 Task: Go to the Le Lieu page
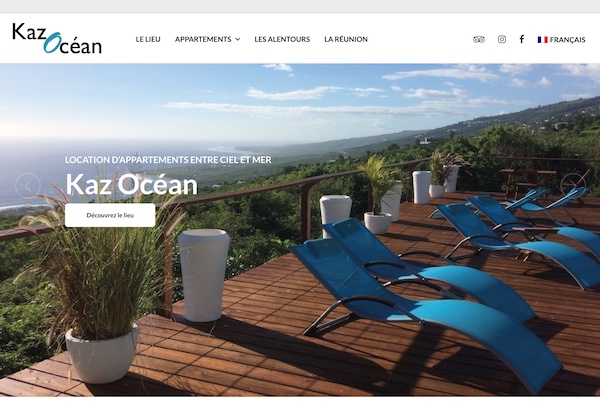148,39
